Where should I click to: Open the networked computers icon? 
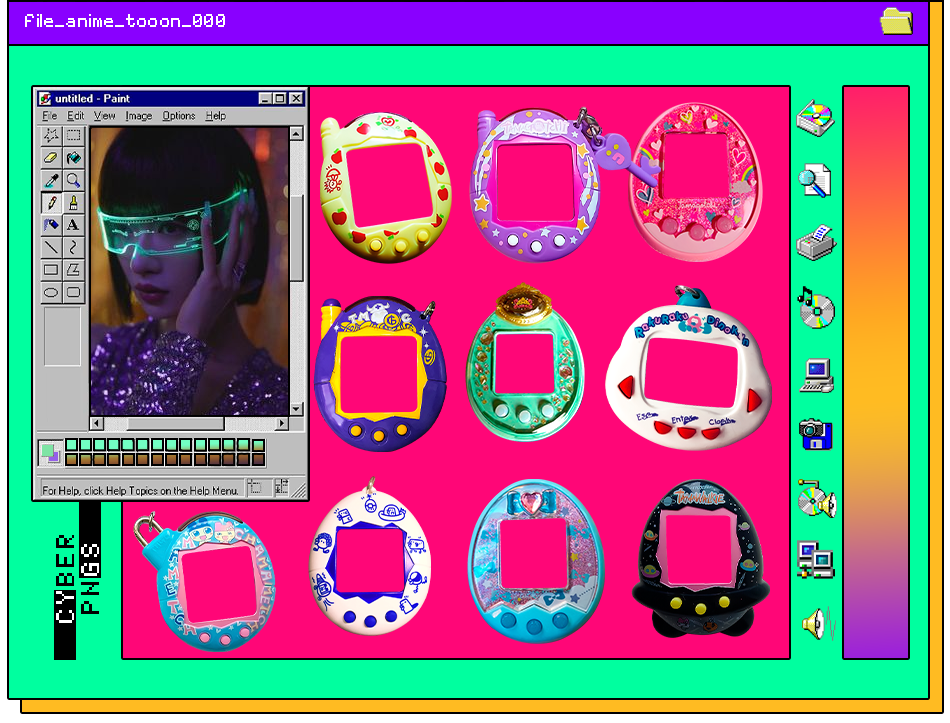[815, 559]
